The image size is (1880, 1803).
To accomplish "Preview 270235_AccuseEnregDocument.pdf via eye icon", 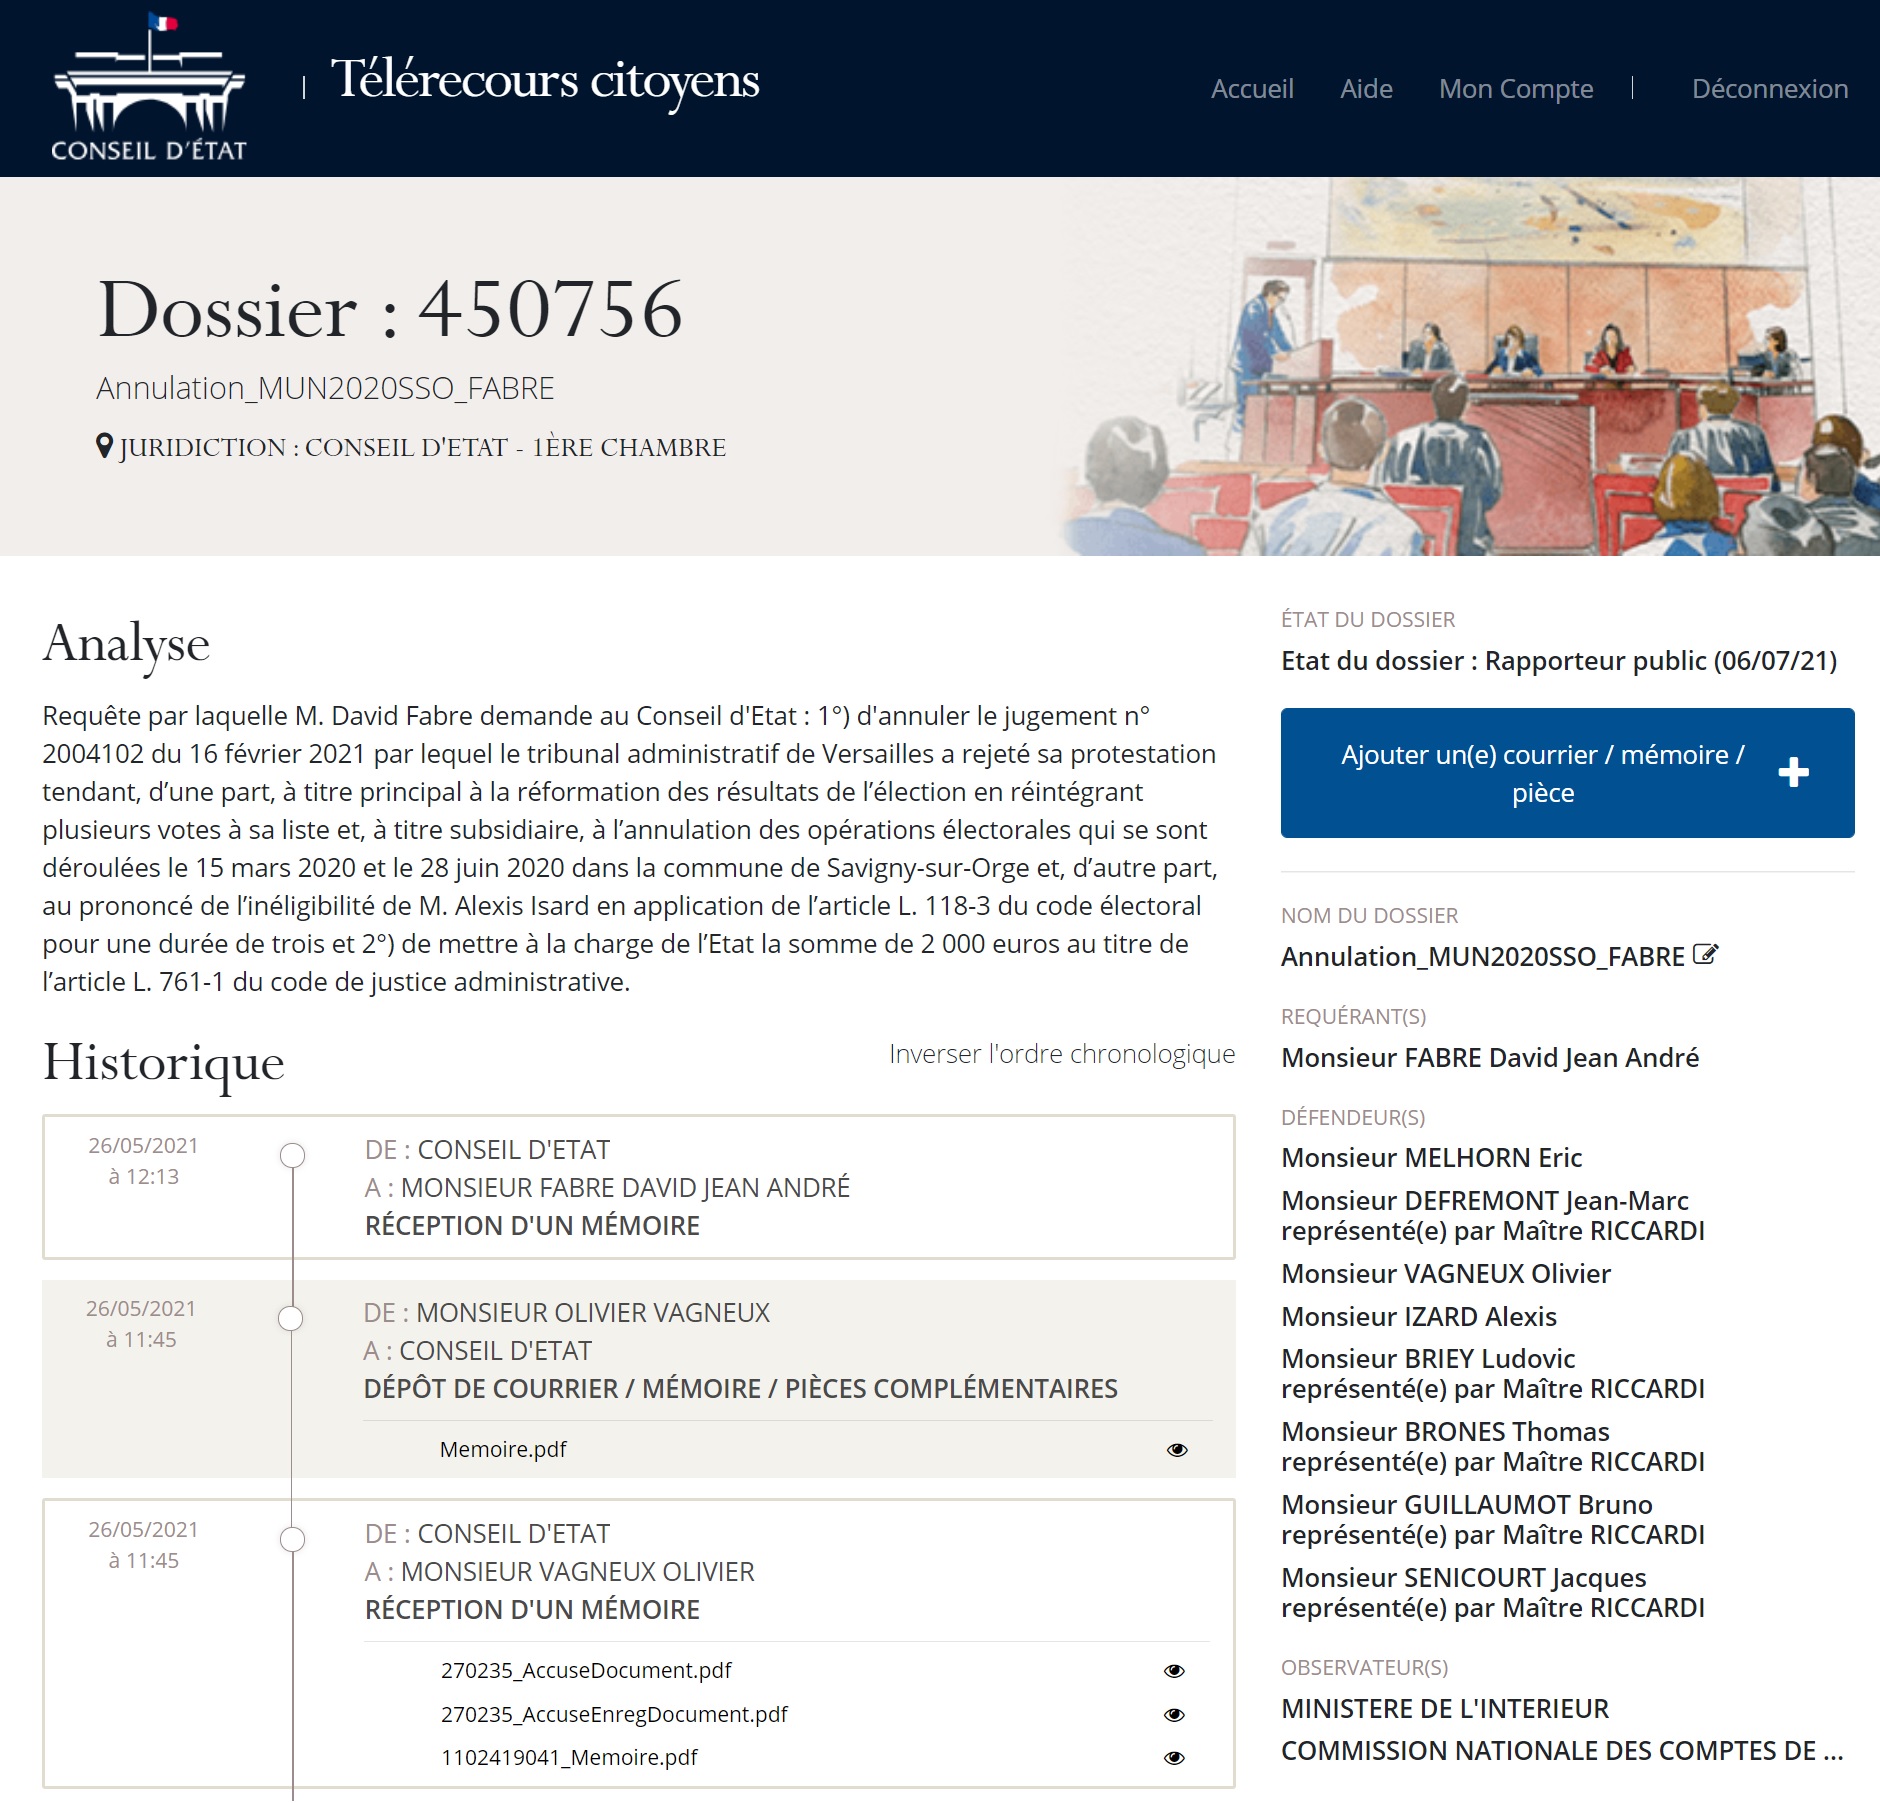I will point(1174,1715).
